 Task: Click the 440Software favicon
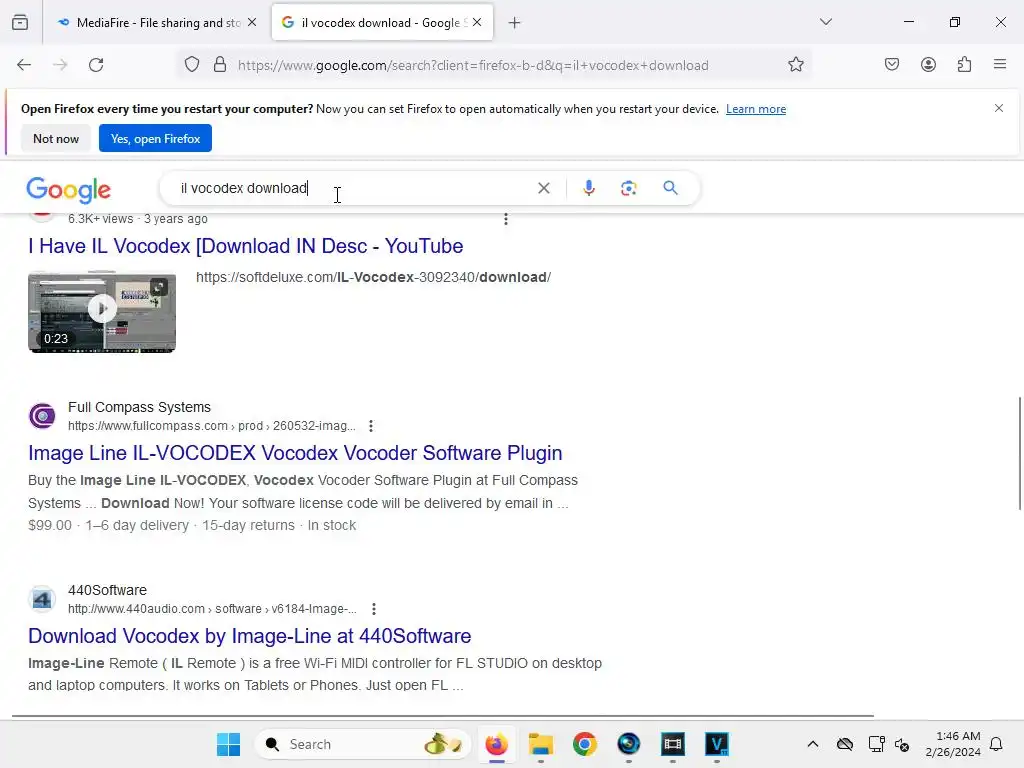pos(42,599)
